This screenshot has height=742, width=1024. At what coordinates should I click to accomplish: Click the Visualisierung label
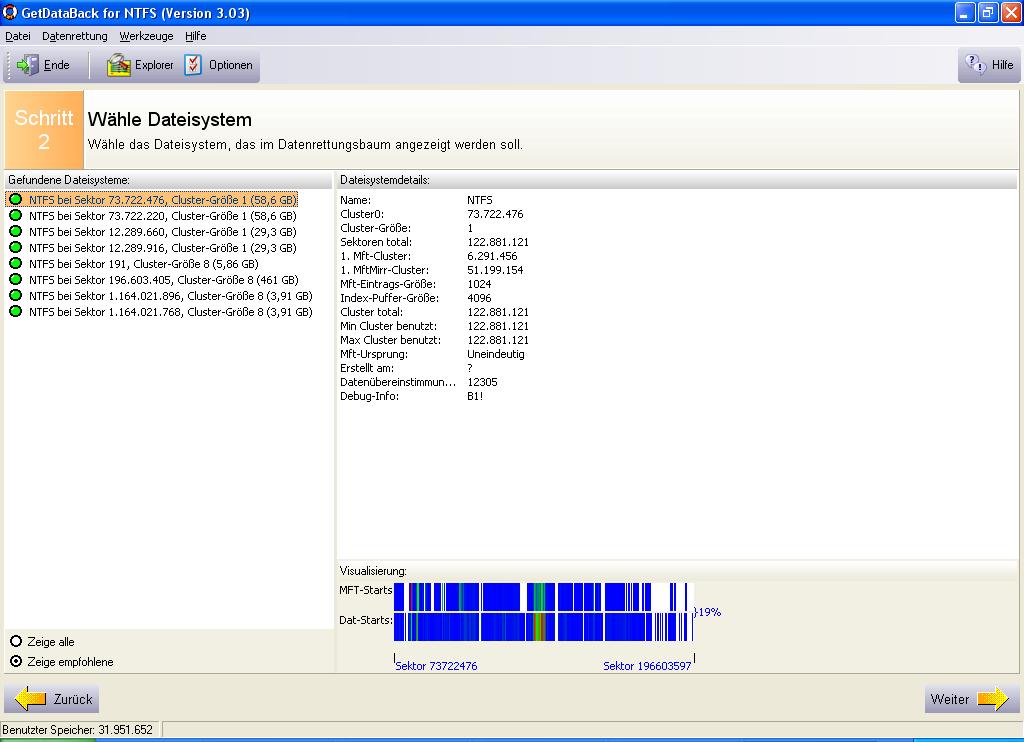point(373,571)
